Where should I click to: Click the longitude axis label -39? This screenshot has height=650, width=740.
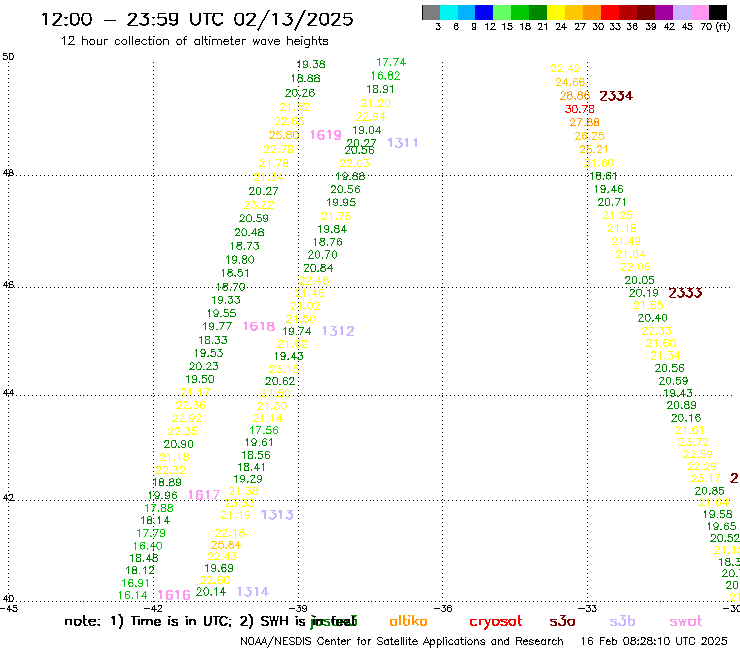pyautogui.click(x=298, y=608)
